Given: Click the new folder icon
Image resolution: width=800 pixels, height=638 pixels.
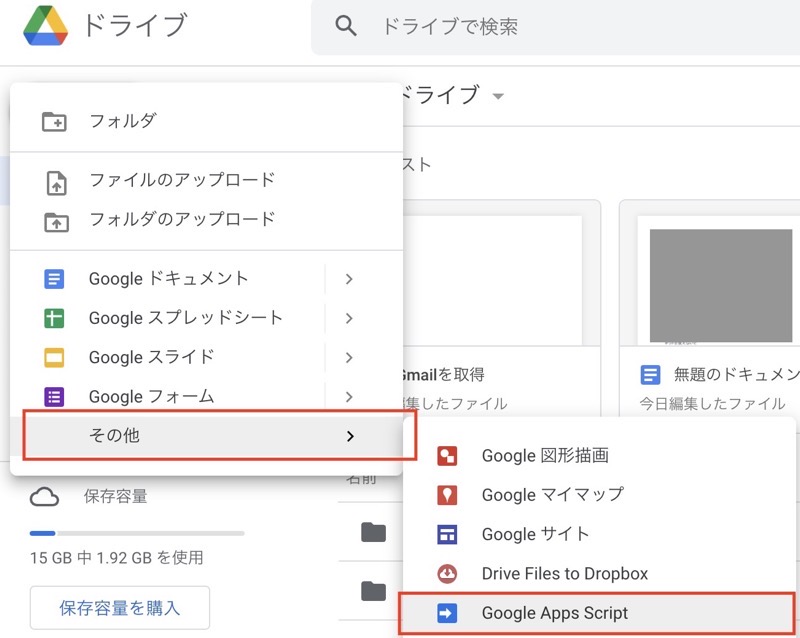Looking at the screenshot, I should (54, 121).
